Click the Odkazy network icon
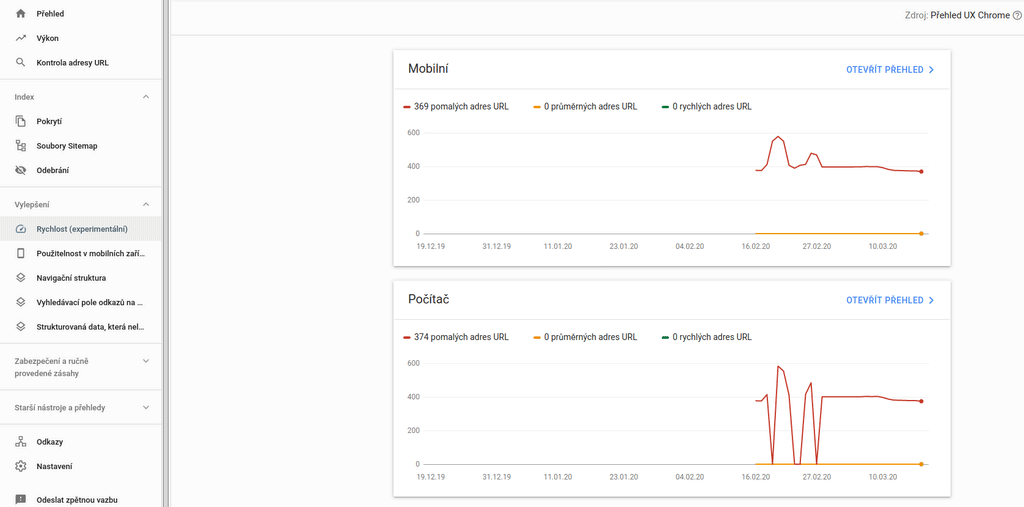The width and height of the screenshot is (1024, 507). pos(20,442)
